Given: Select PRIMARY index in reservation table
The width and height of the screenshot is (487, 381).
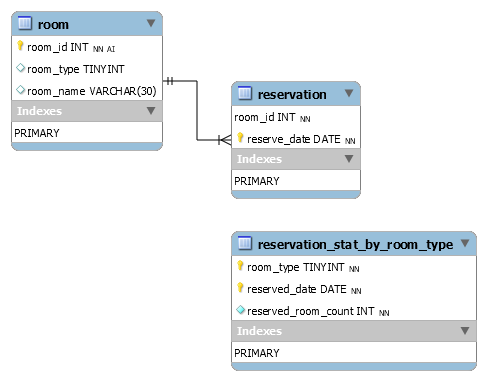Looking at the screenshot, I should click(x=296, y=181).
